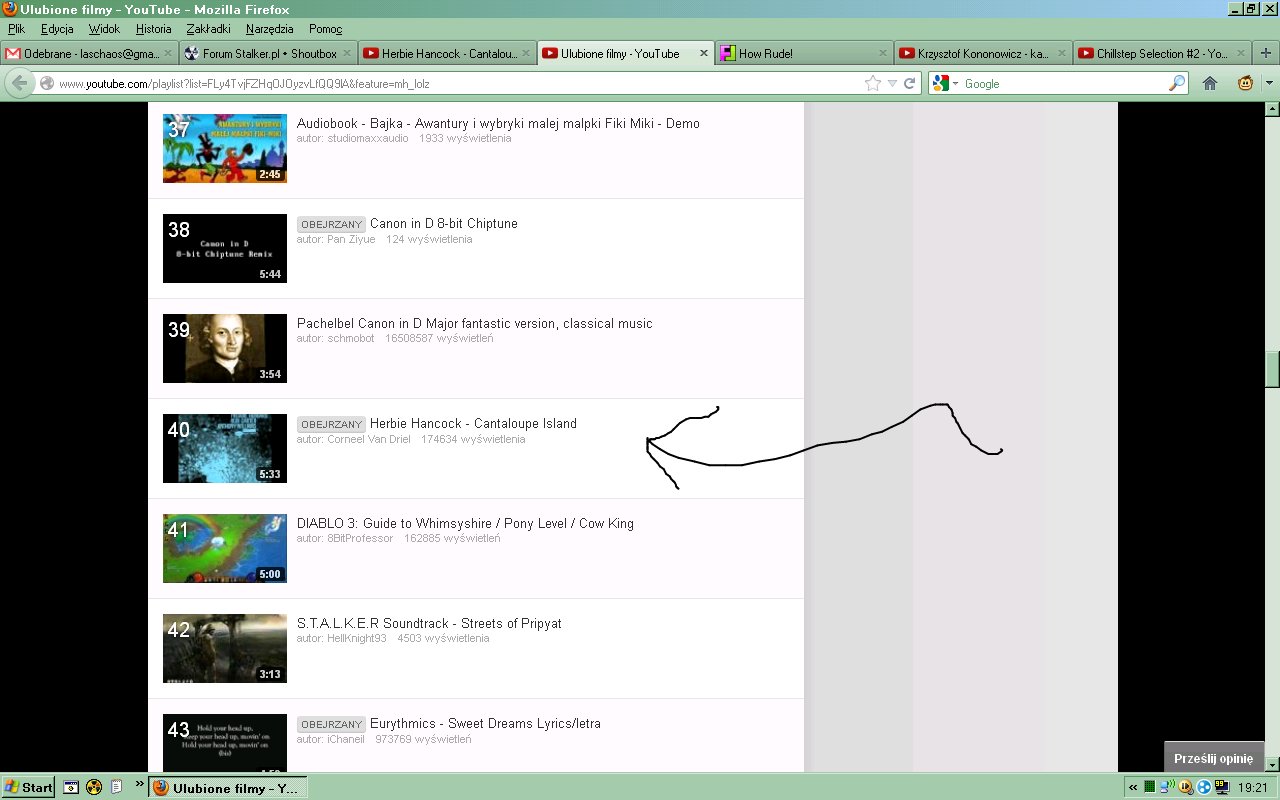Reload the page with the refresh icon
The height and width of the screenshot is (800, 1280).
pyautogui.click(x=910, y=84)
